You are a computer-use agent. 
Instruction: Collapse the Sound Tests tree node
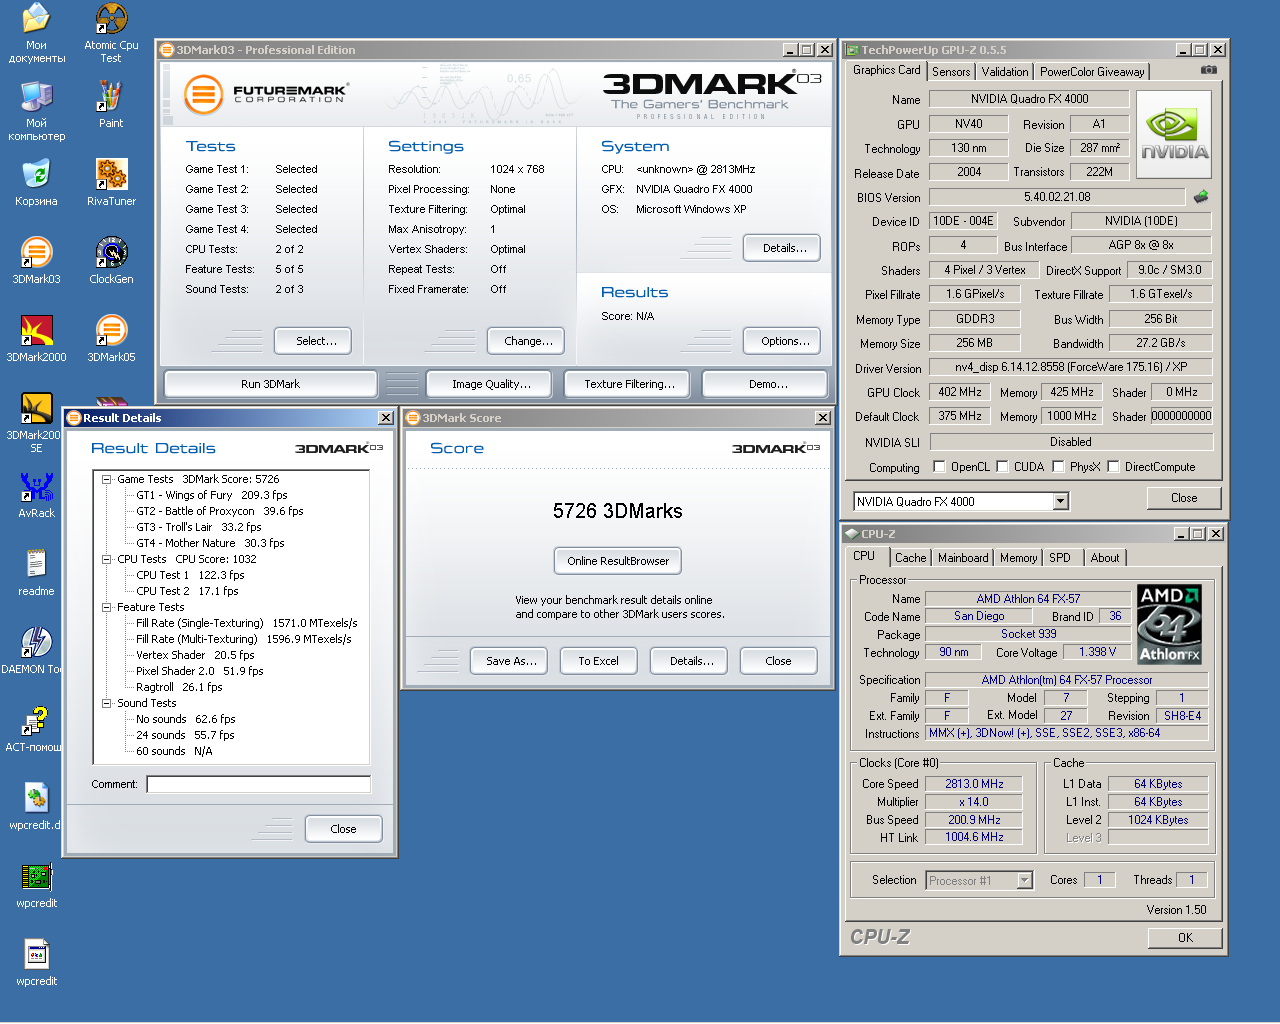[106, 703]
